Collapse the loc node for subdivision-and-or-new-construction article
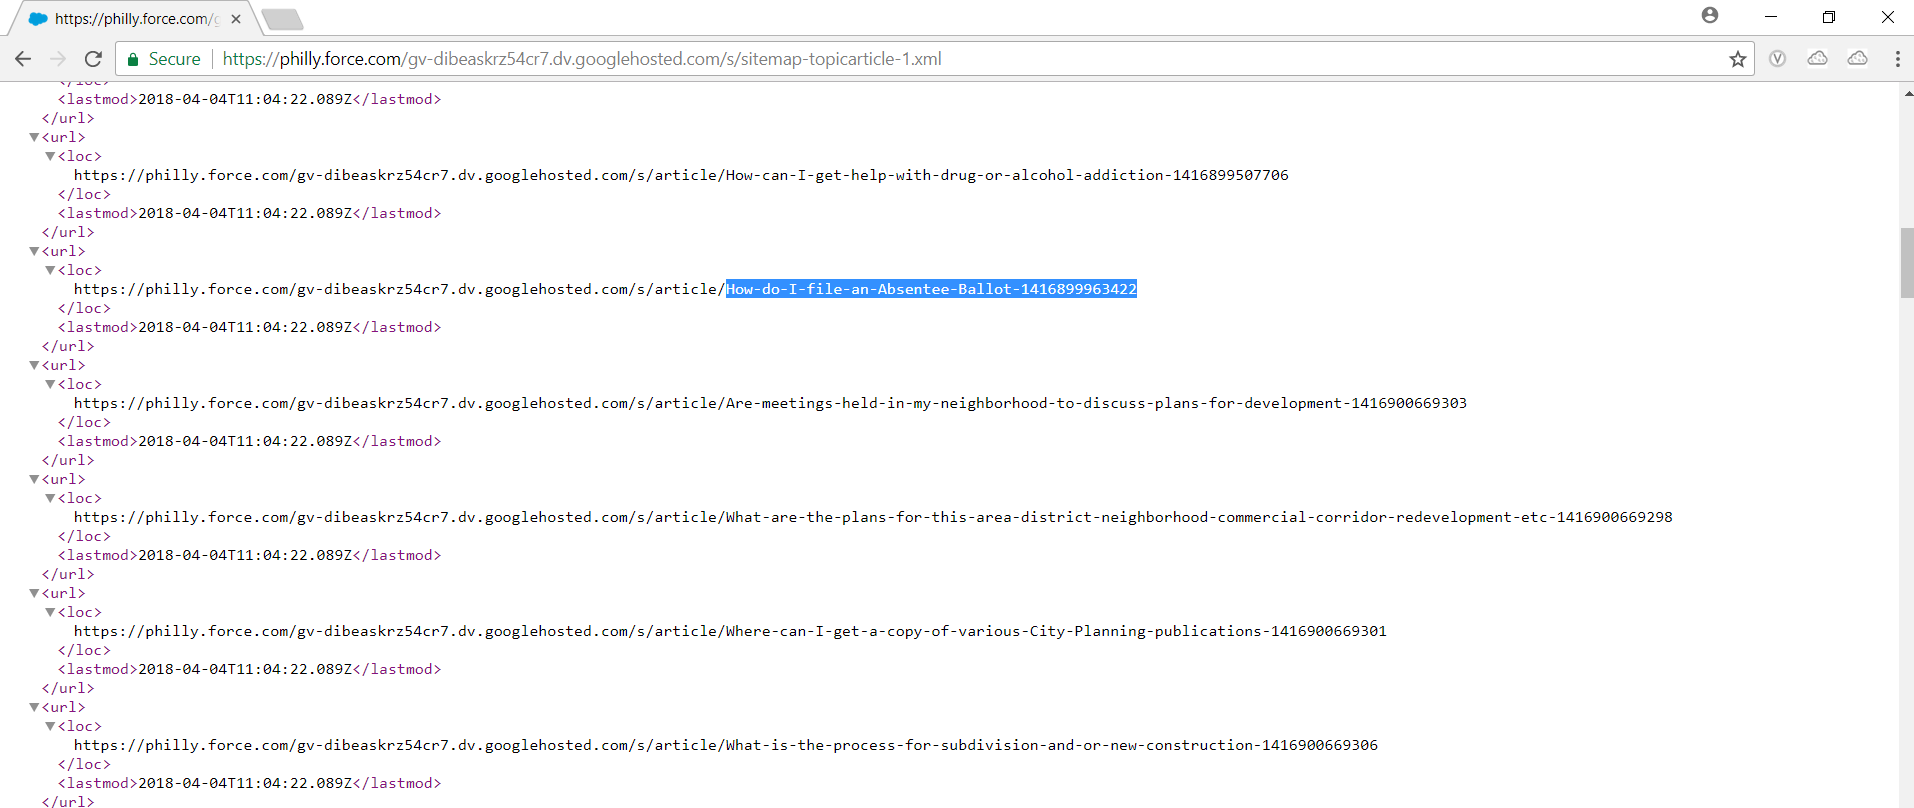Image resolution: width=1914 pixels, height=808 pixels. pyautogui.click(x=50, y=726)
